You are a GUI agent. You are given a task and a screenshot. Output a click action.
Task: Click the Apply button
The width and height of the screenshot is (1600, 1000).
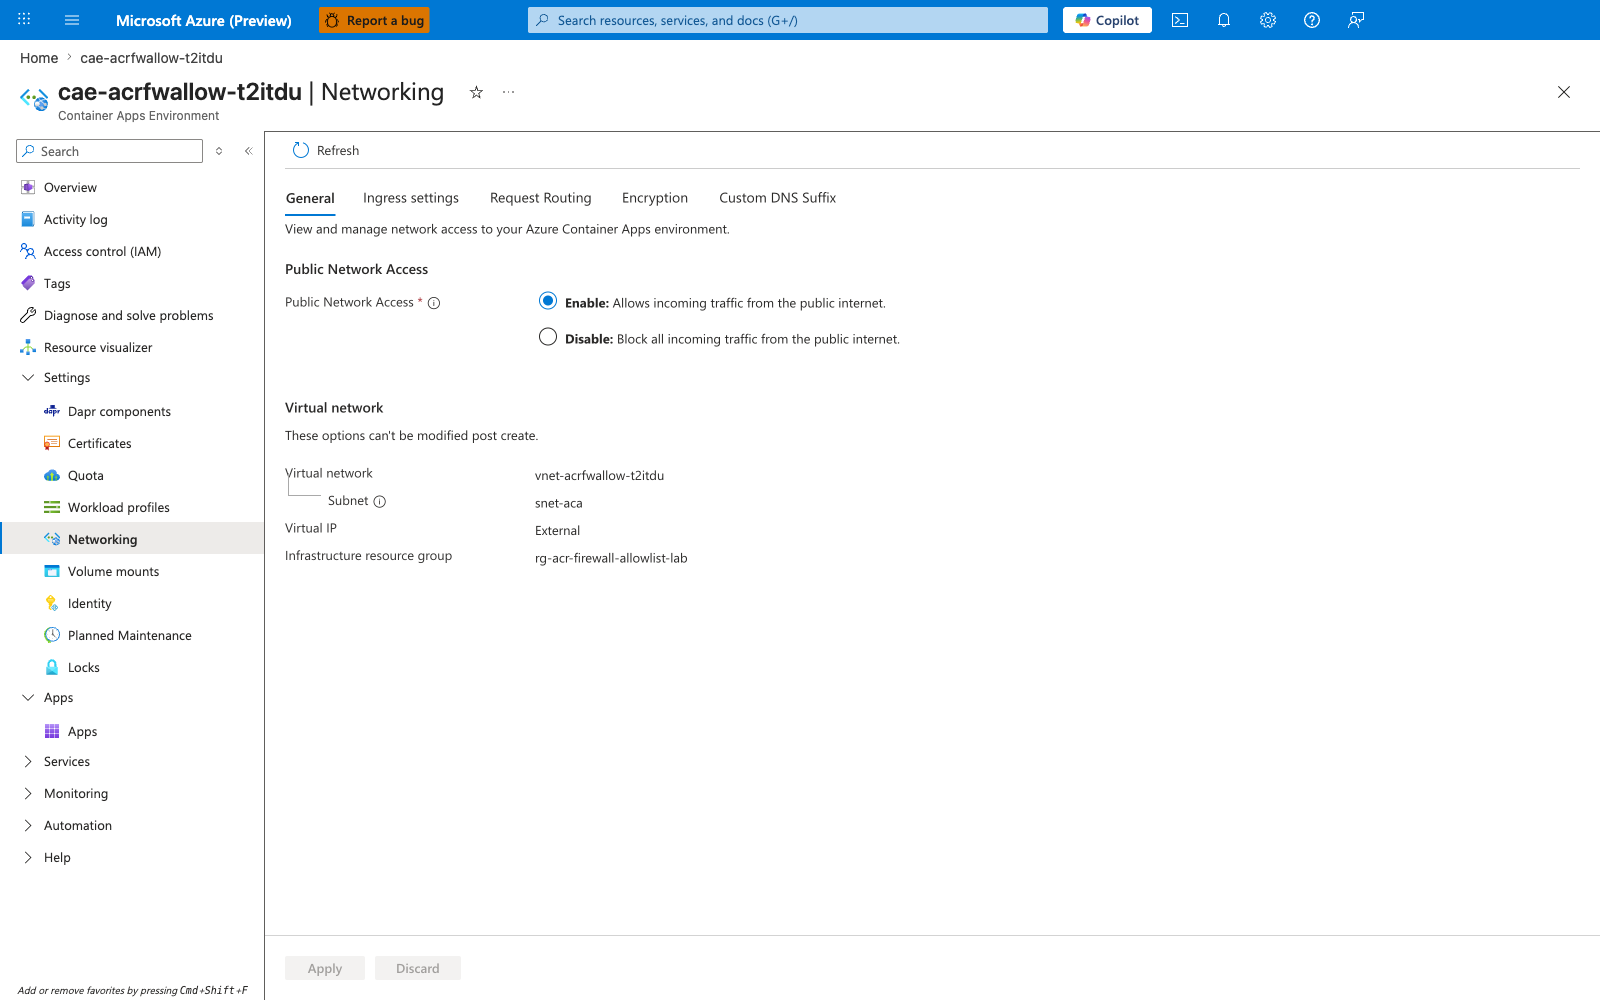click(x=325, y=968)
